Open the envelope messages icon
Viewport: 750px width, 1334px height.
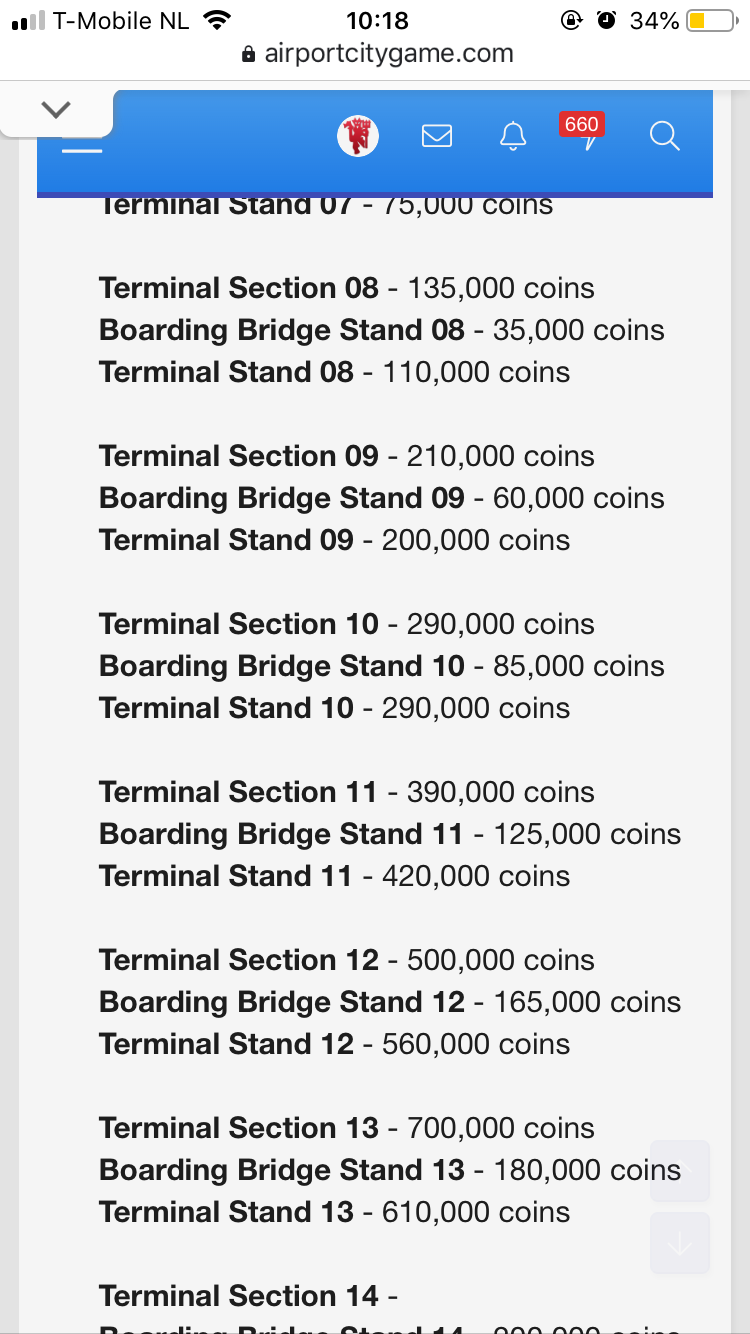tap(437, 135)
